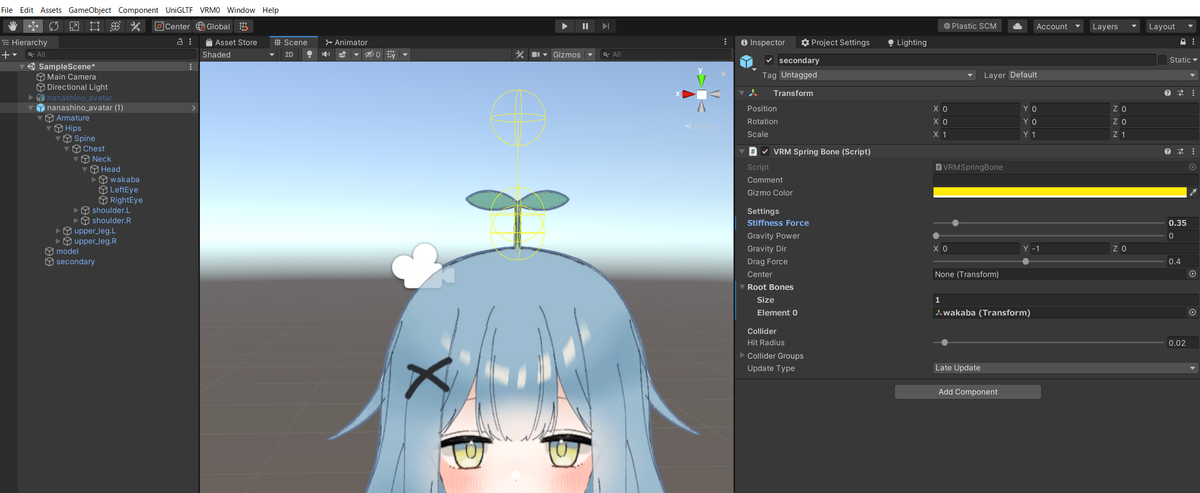Toggle scene effects icon (skybox, fog)
The width and height of the screenshot is (1200, 493).
click(x=344, y=55)
